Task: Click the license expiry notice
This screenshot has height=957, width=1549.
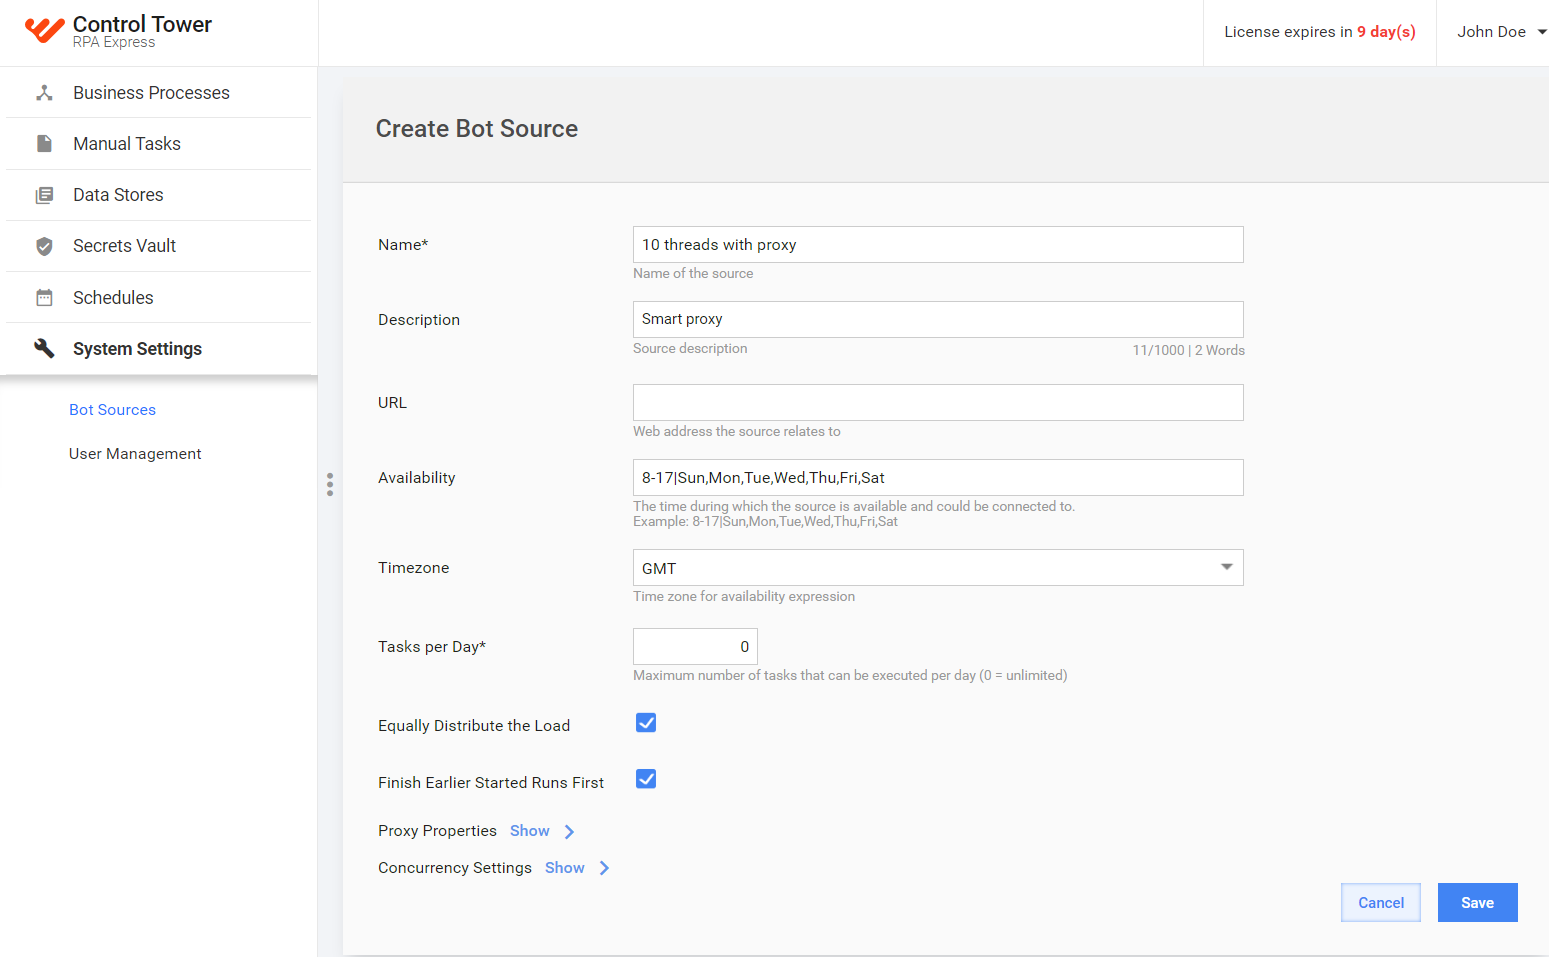Action: pos(1320,32)
